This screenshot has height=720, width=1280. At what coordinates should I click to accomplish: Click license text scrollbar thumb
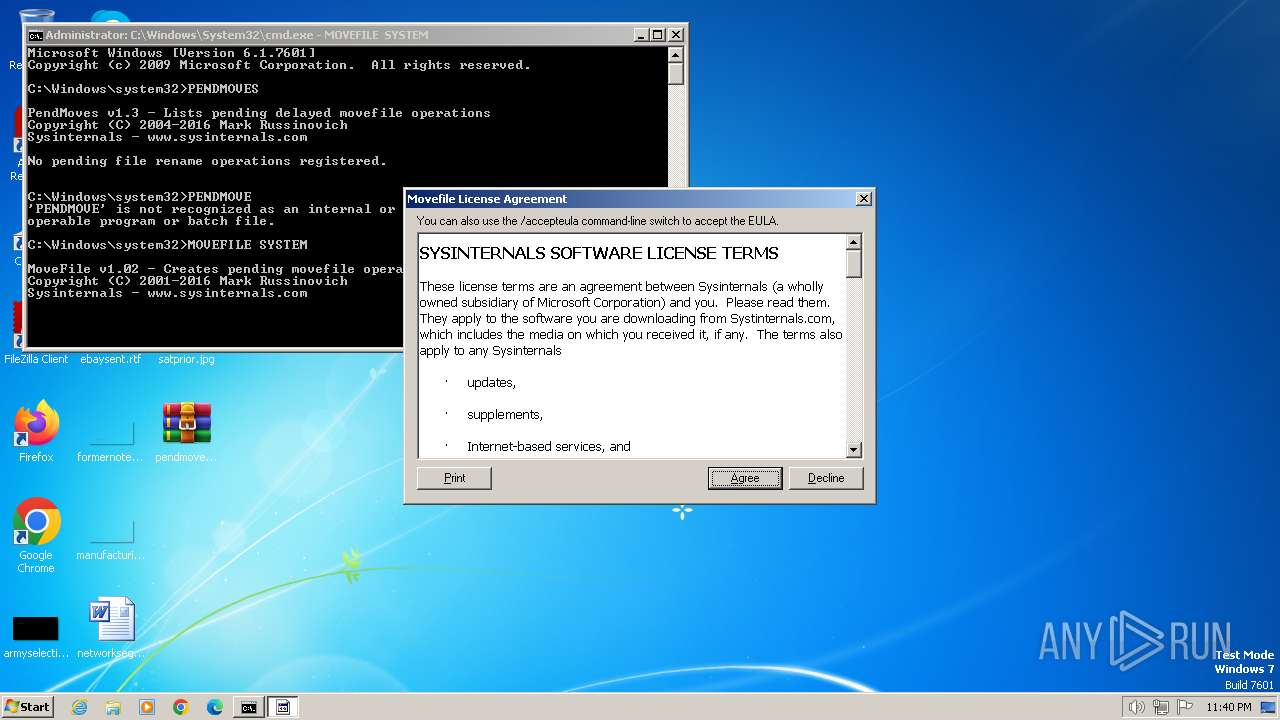pos(854,263)
